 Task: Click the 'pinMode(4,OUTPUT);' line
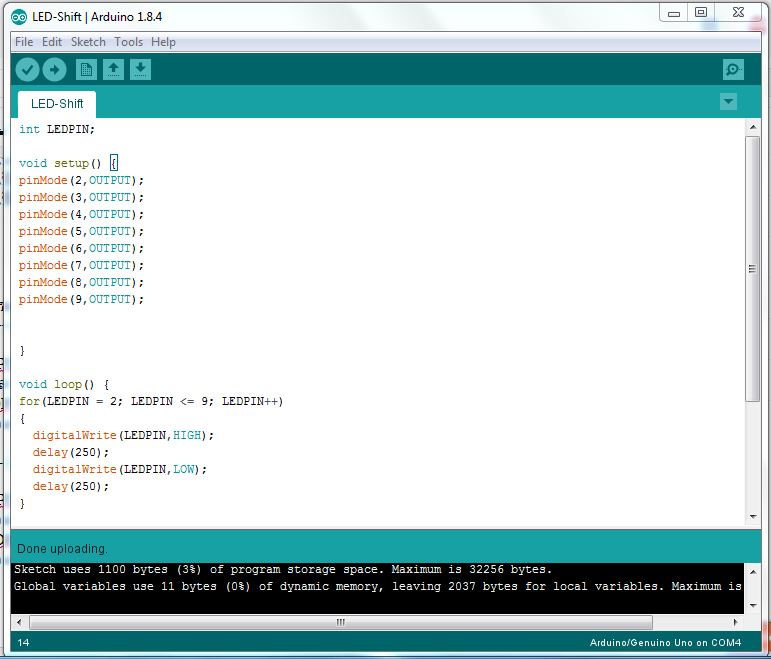click(x=81, y=214)
